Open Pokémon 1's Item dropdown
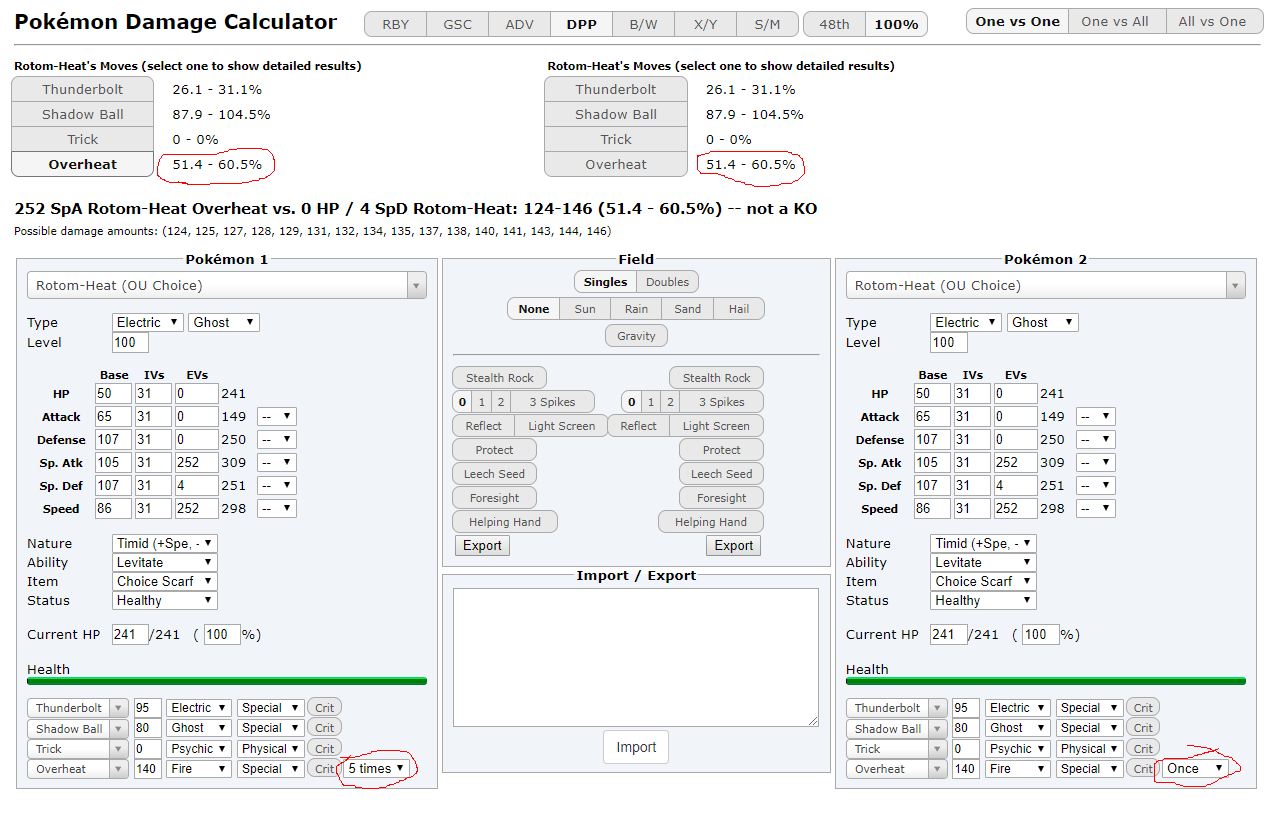This screenshot has width=1276, height=815. pos(165,581)
